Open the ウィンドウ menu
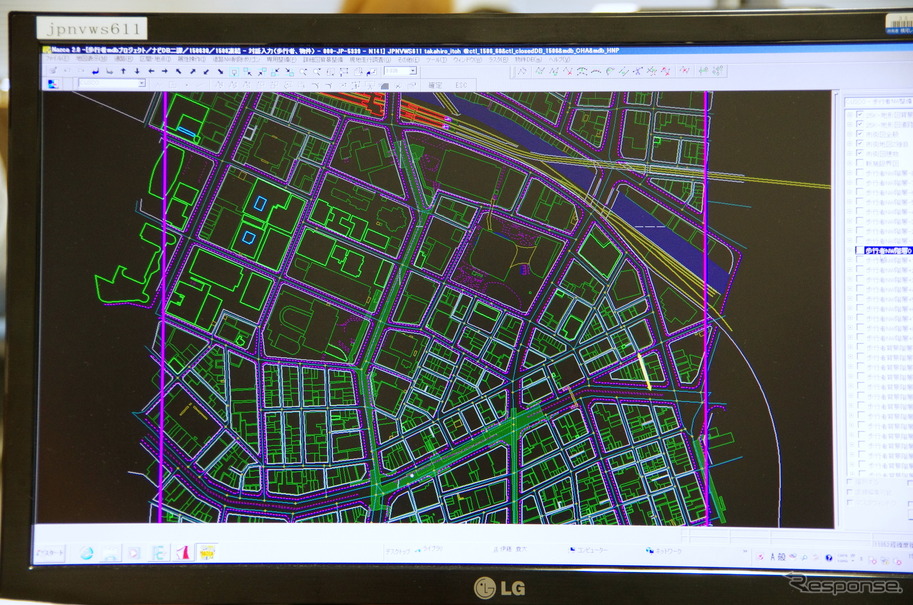913x605 pixels. click(466, 59)
